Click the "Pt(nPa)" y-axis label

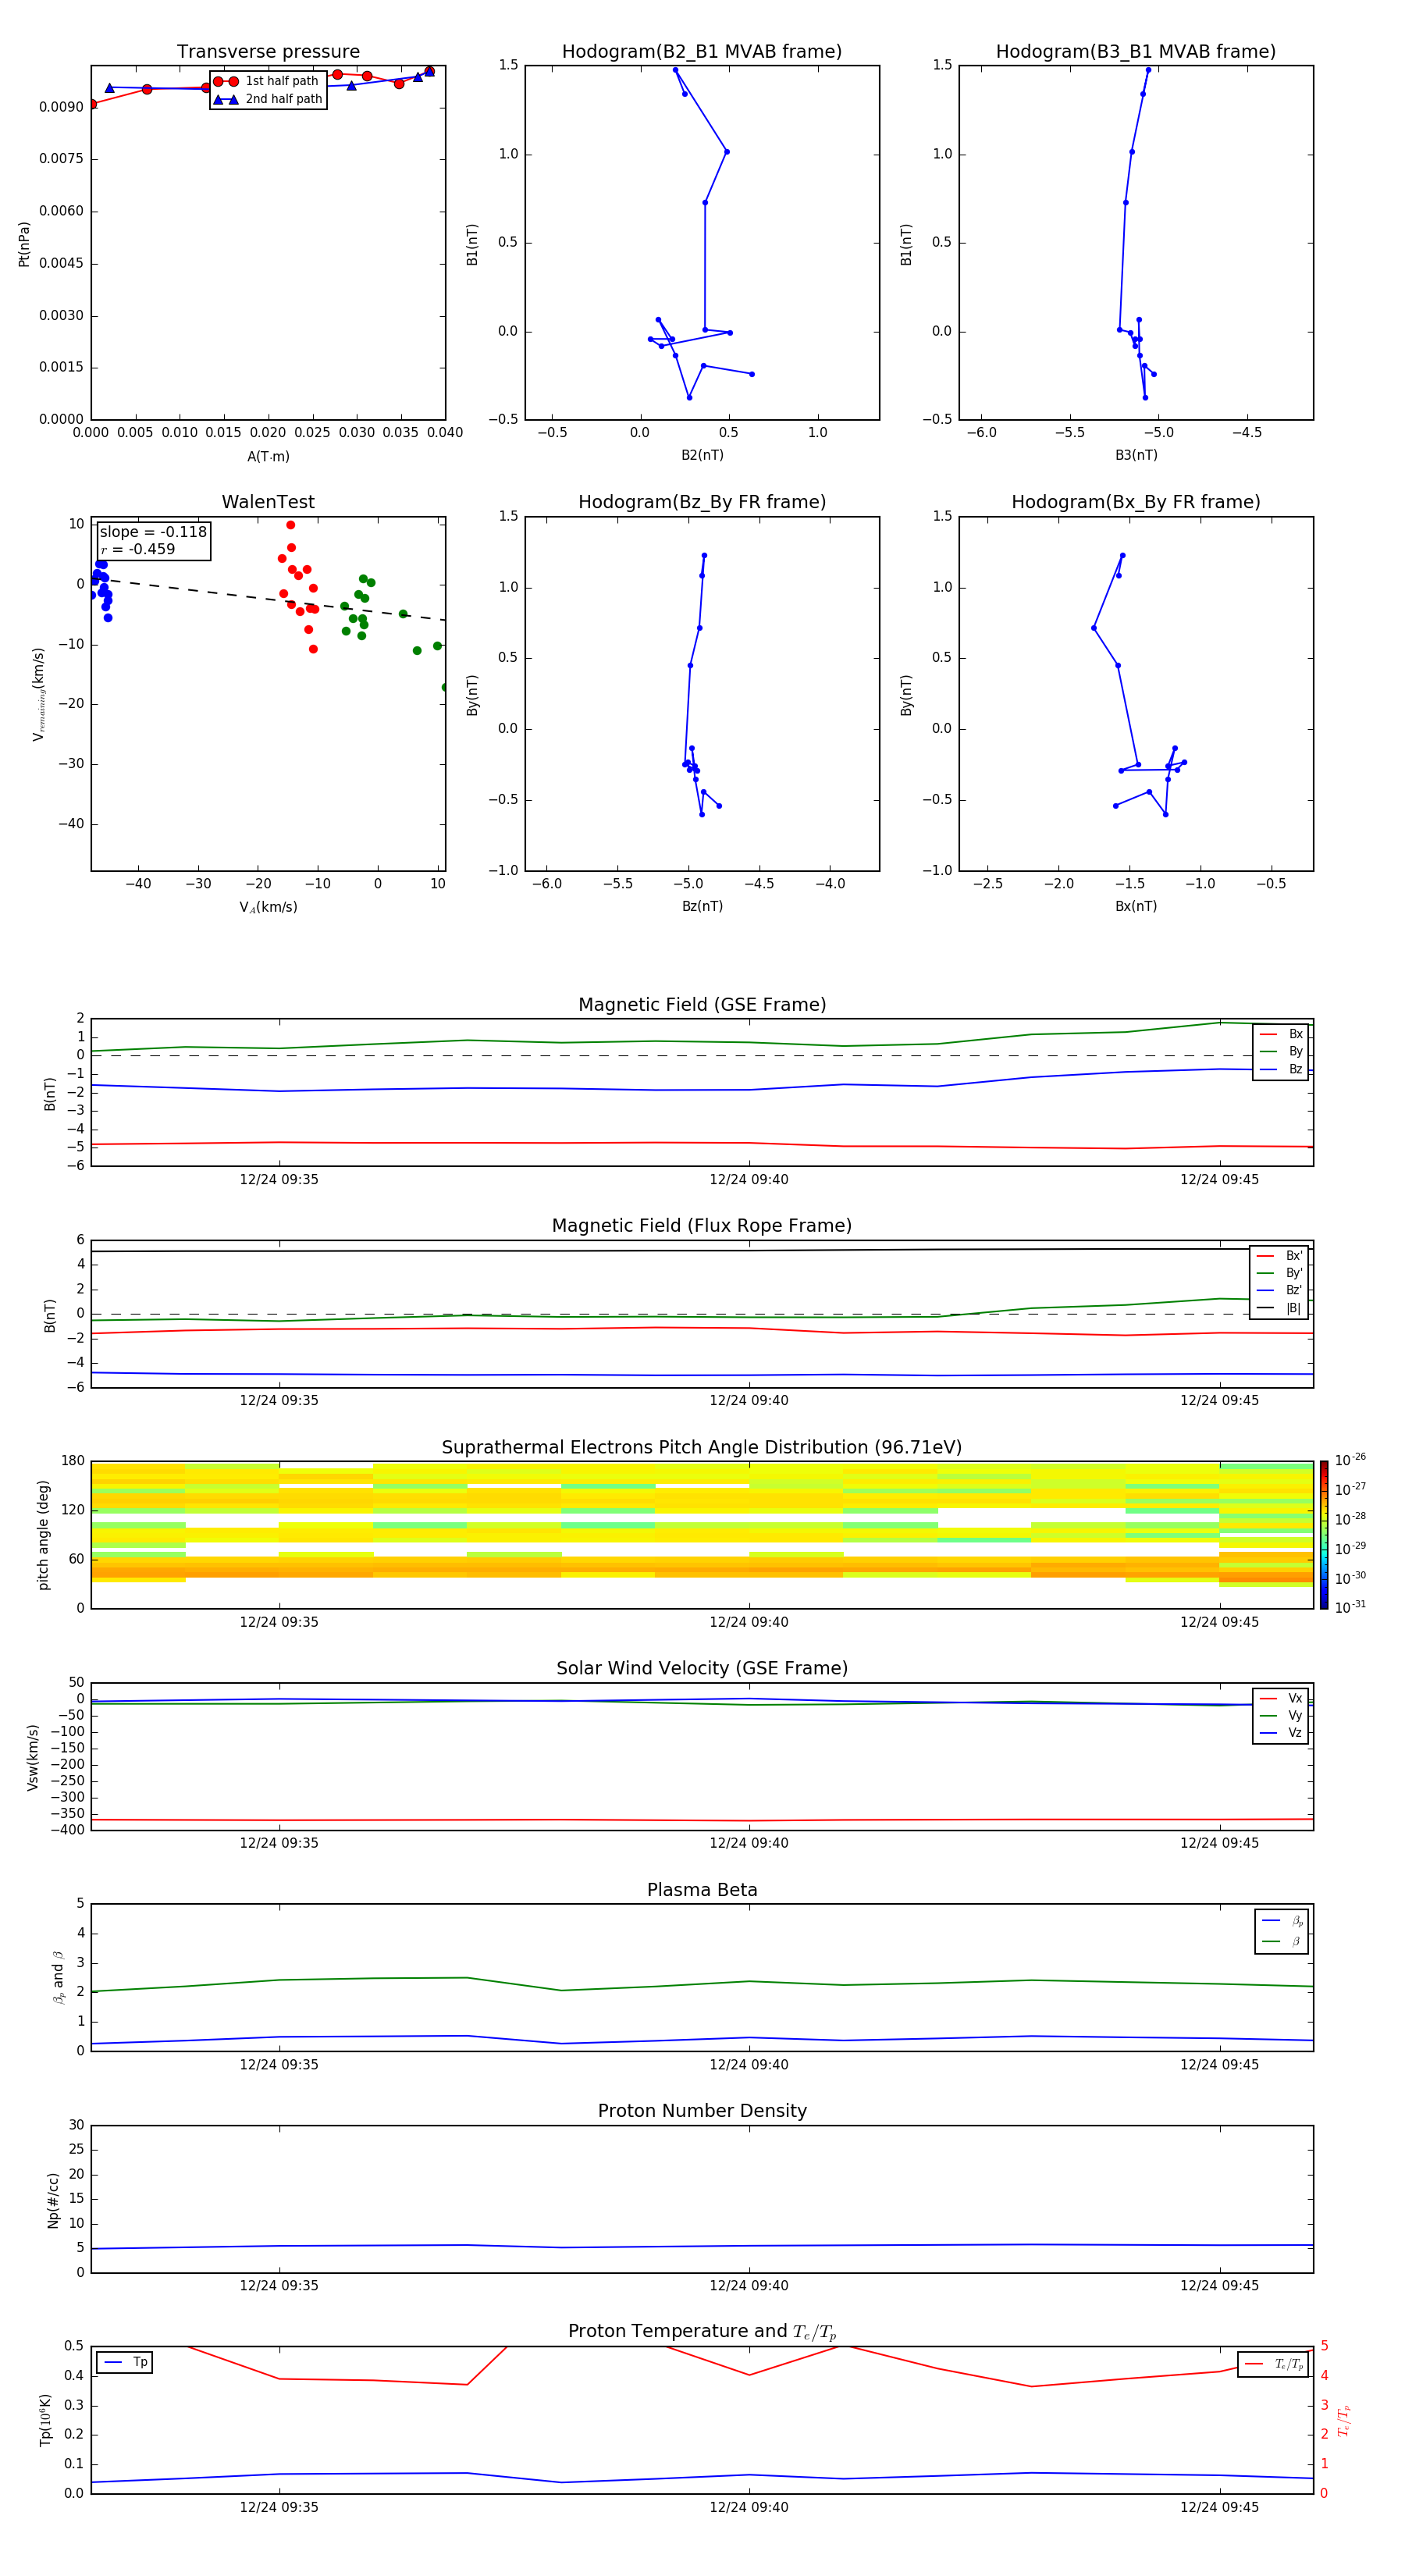(24, 244)
